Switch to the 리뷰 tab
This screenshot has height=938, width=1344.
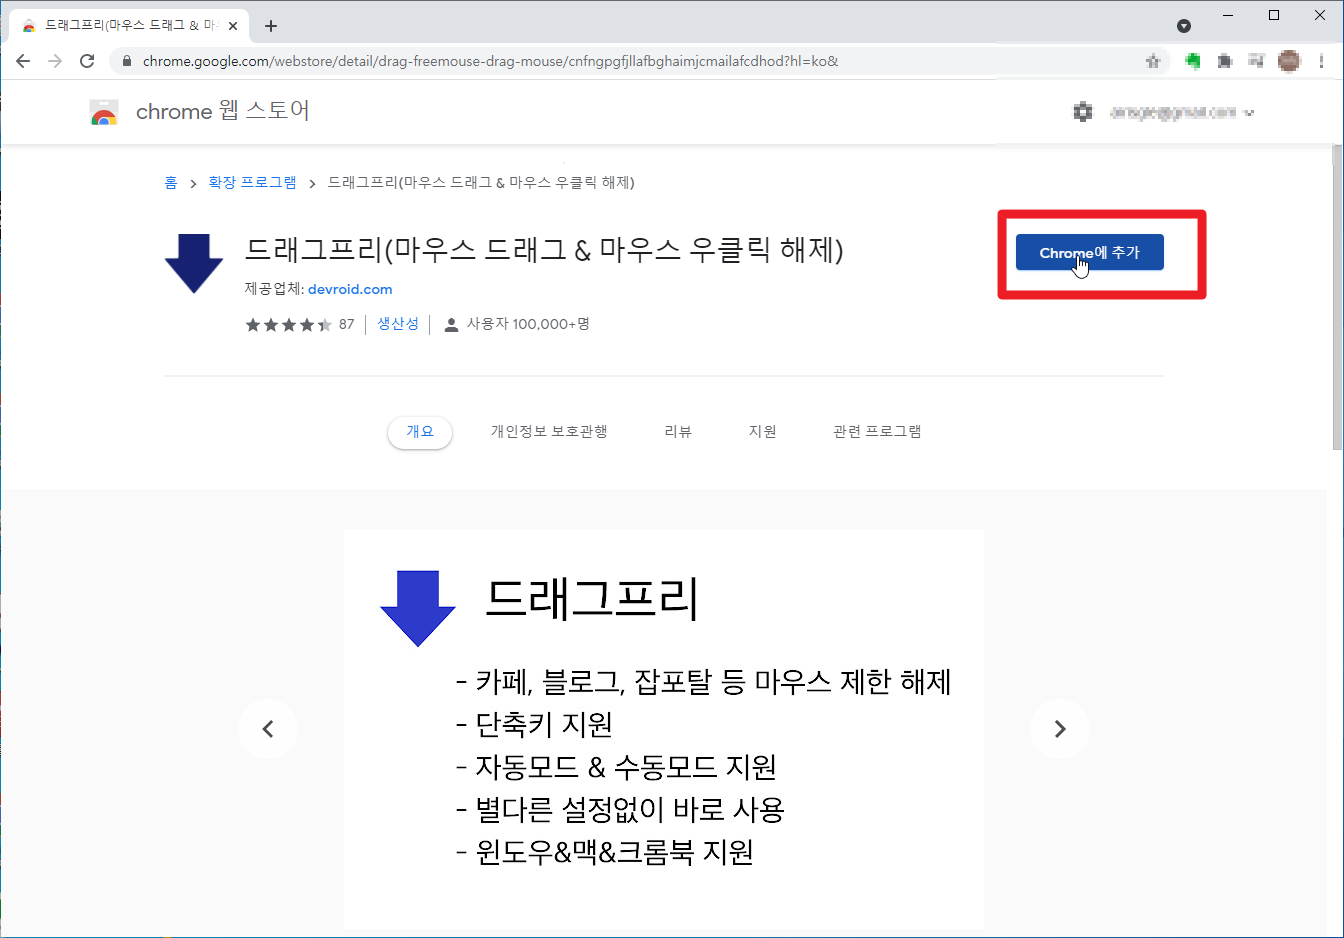678,432
